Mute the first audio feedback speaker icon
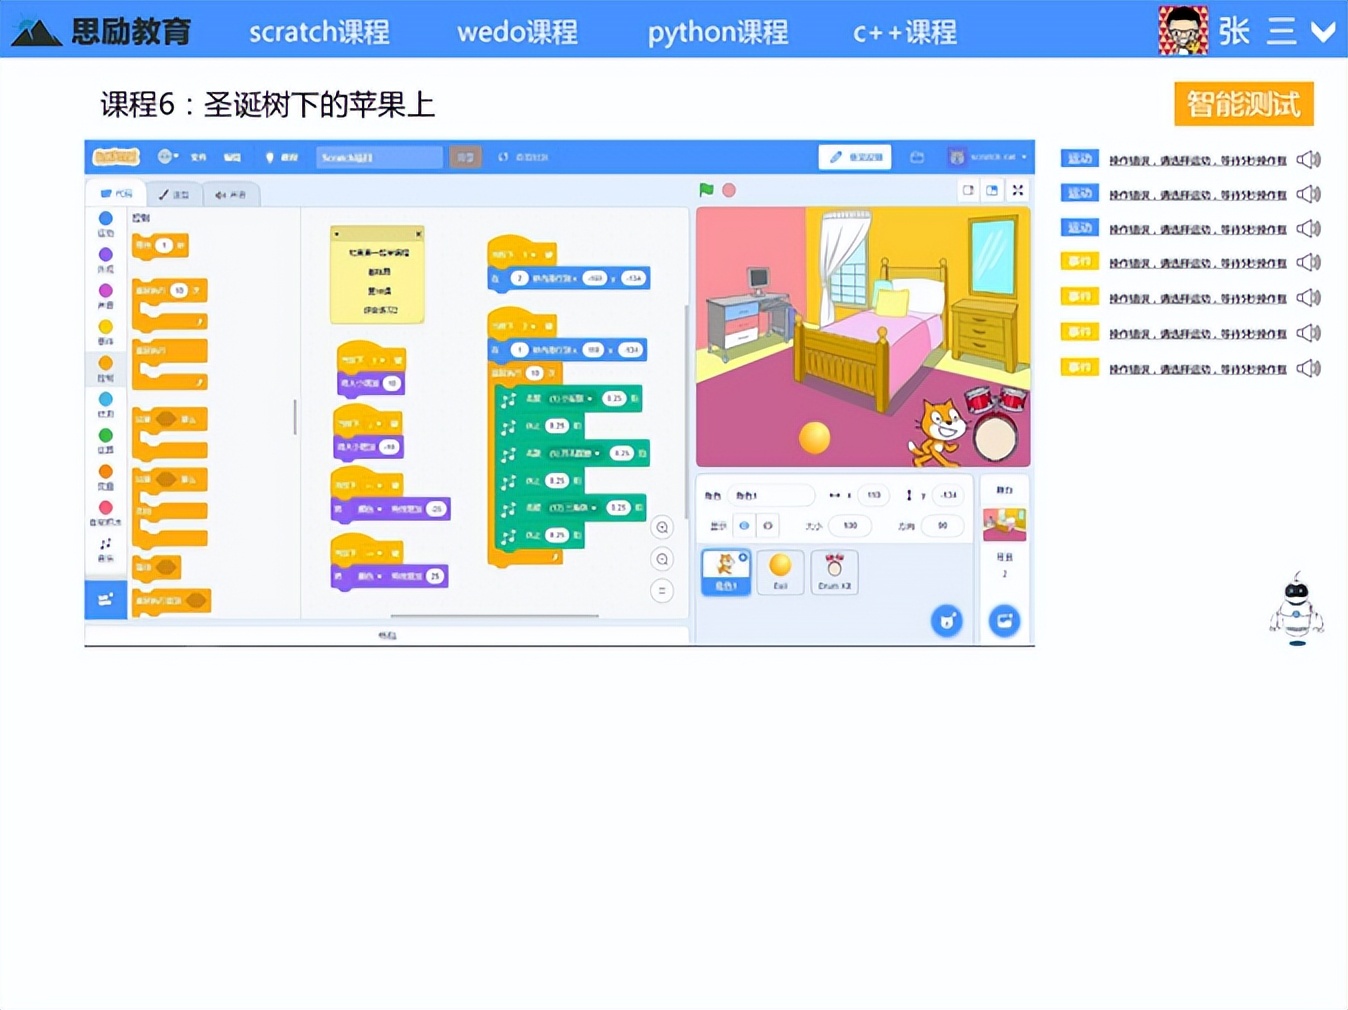This screenshot has height=1010, width=1348. pos(1308,158)
